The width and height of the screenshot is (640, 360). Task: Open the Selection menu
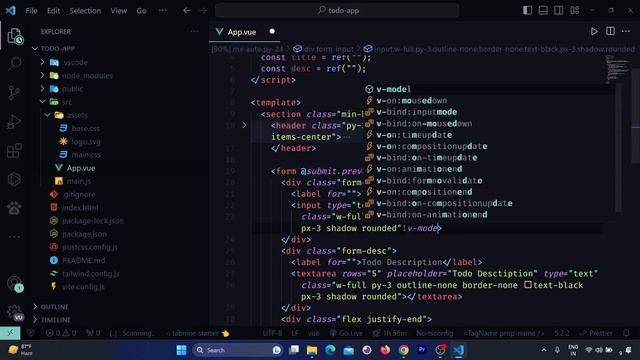85,11
